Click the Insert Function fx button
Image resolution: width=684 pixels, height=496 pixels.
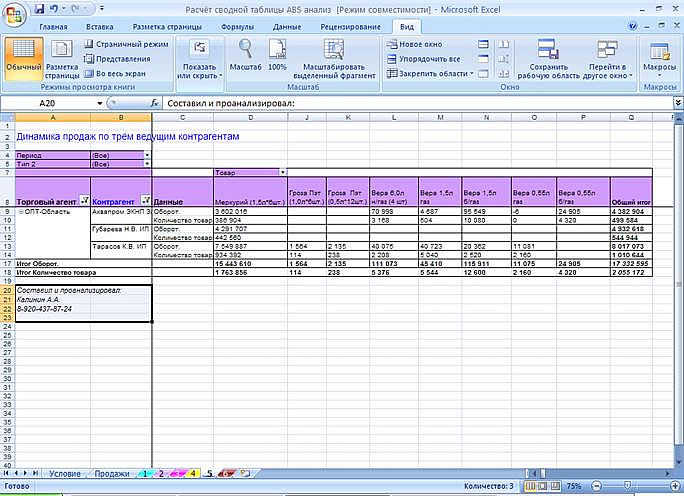pos(154,103)
